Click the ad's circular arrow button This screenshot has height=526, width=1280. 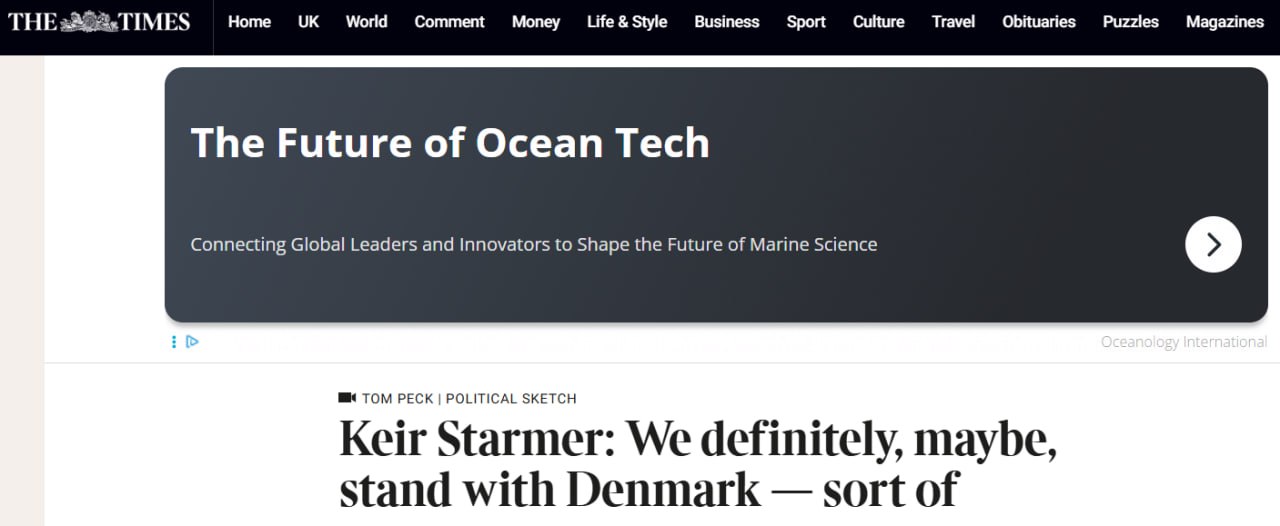(x=1213, y=244)
